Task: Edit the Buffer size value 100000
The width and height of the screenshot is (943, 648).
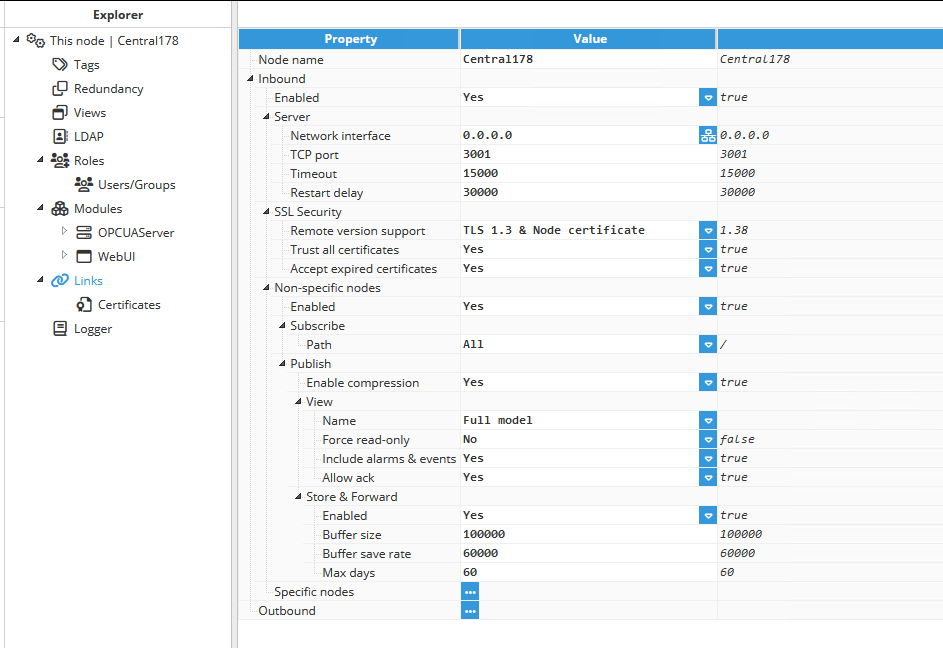Action: pyautogui.click(x=588, y=534)
